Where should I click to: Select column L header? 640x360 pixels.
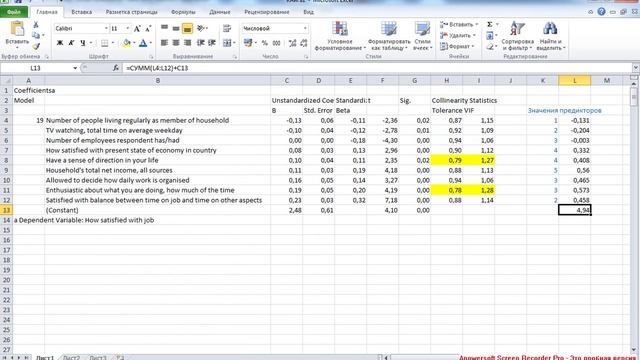(x=574, y=80)
